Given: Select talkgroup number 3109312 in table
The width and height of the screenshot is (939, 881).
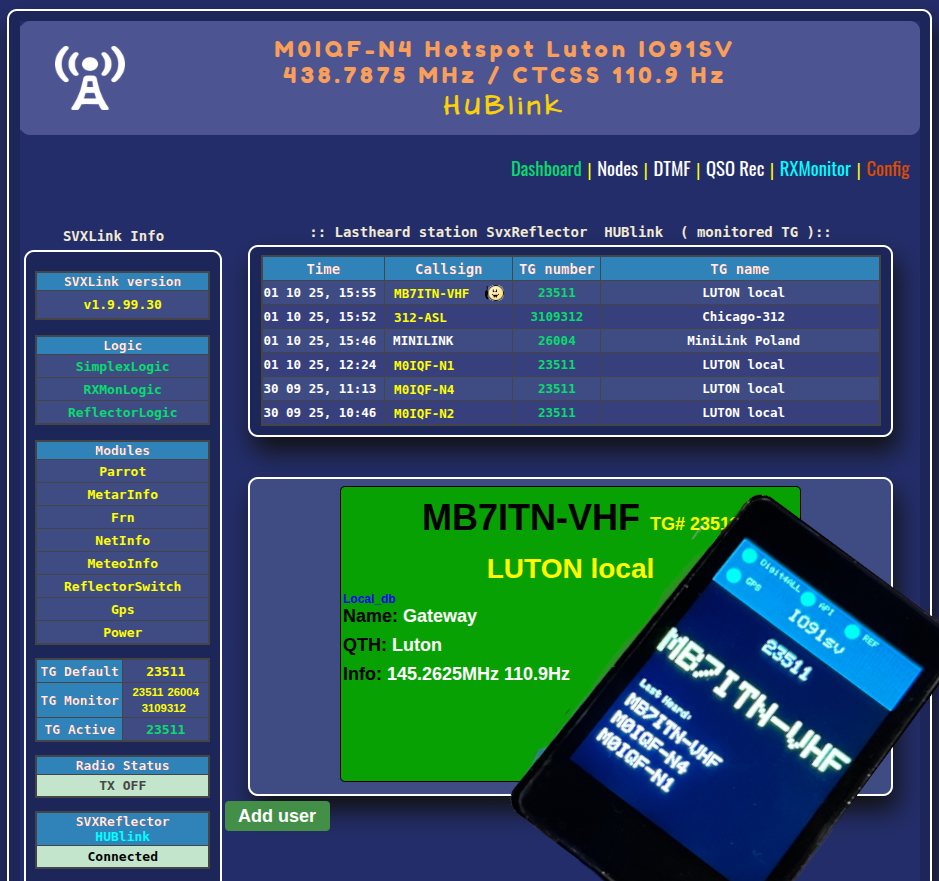Looking at the screenshot, I should pyautogui.click(x=556, y=317).
